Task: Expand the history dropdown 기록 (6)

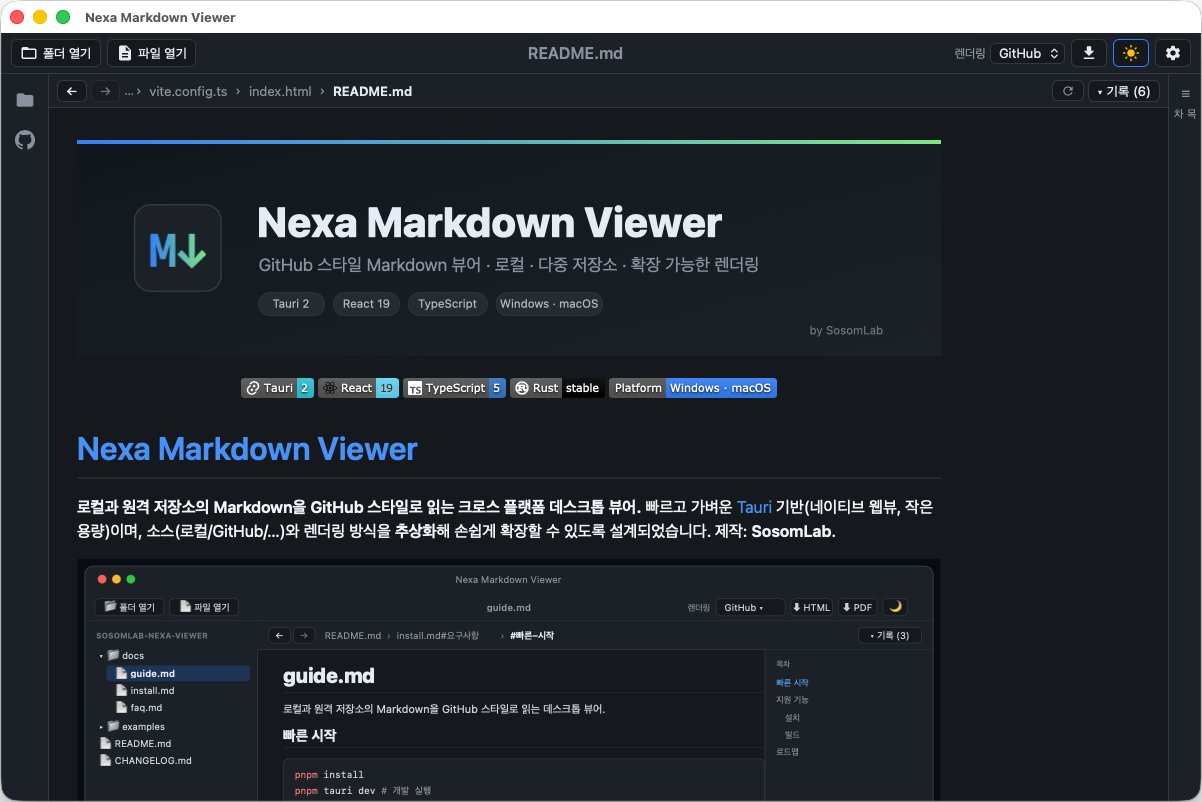Action: coord(1124,91)
